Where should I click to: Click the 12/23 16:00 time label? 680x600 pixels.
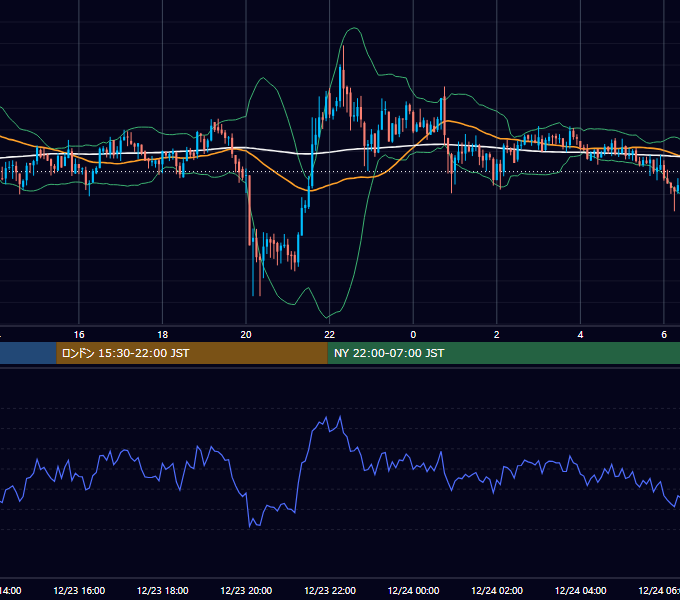[x=79, y=590]
